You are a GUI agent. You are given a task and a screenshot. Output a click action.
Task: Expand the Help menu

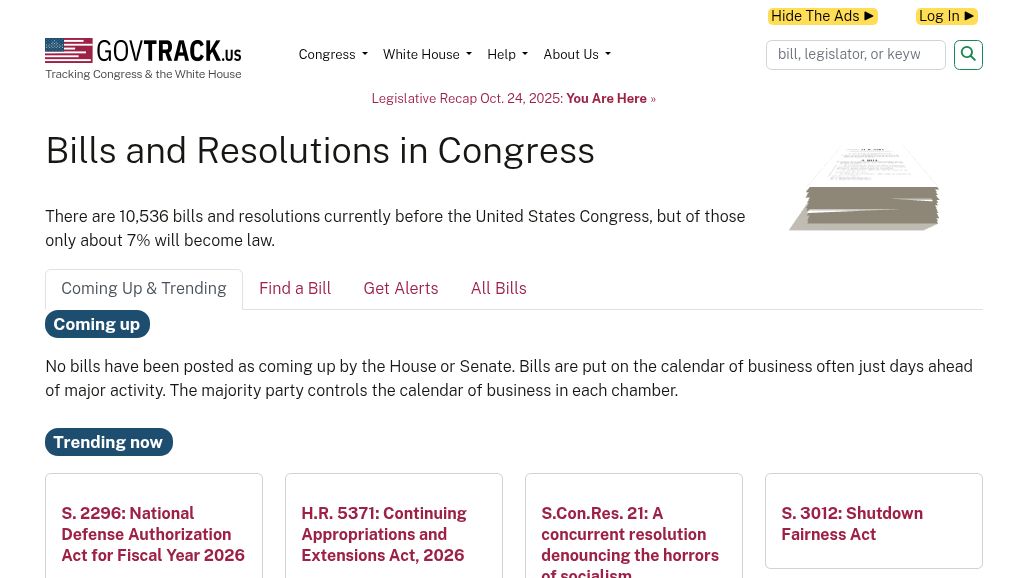click(507, 54)
